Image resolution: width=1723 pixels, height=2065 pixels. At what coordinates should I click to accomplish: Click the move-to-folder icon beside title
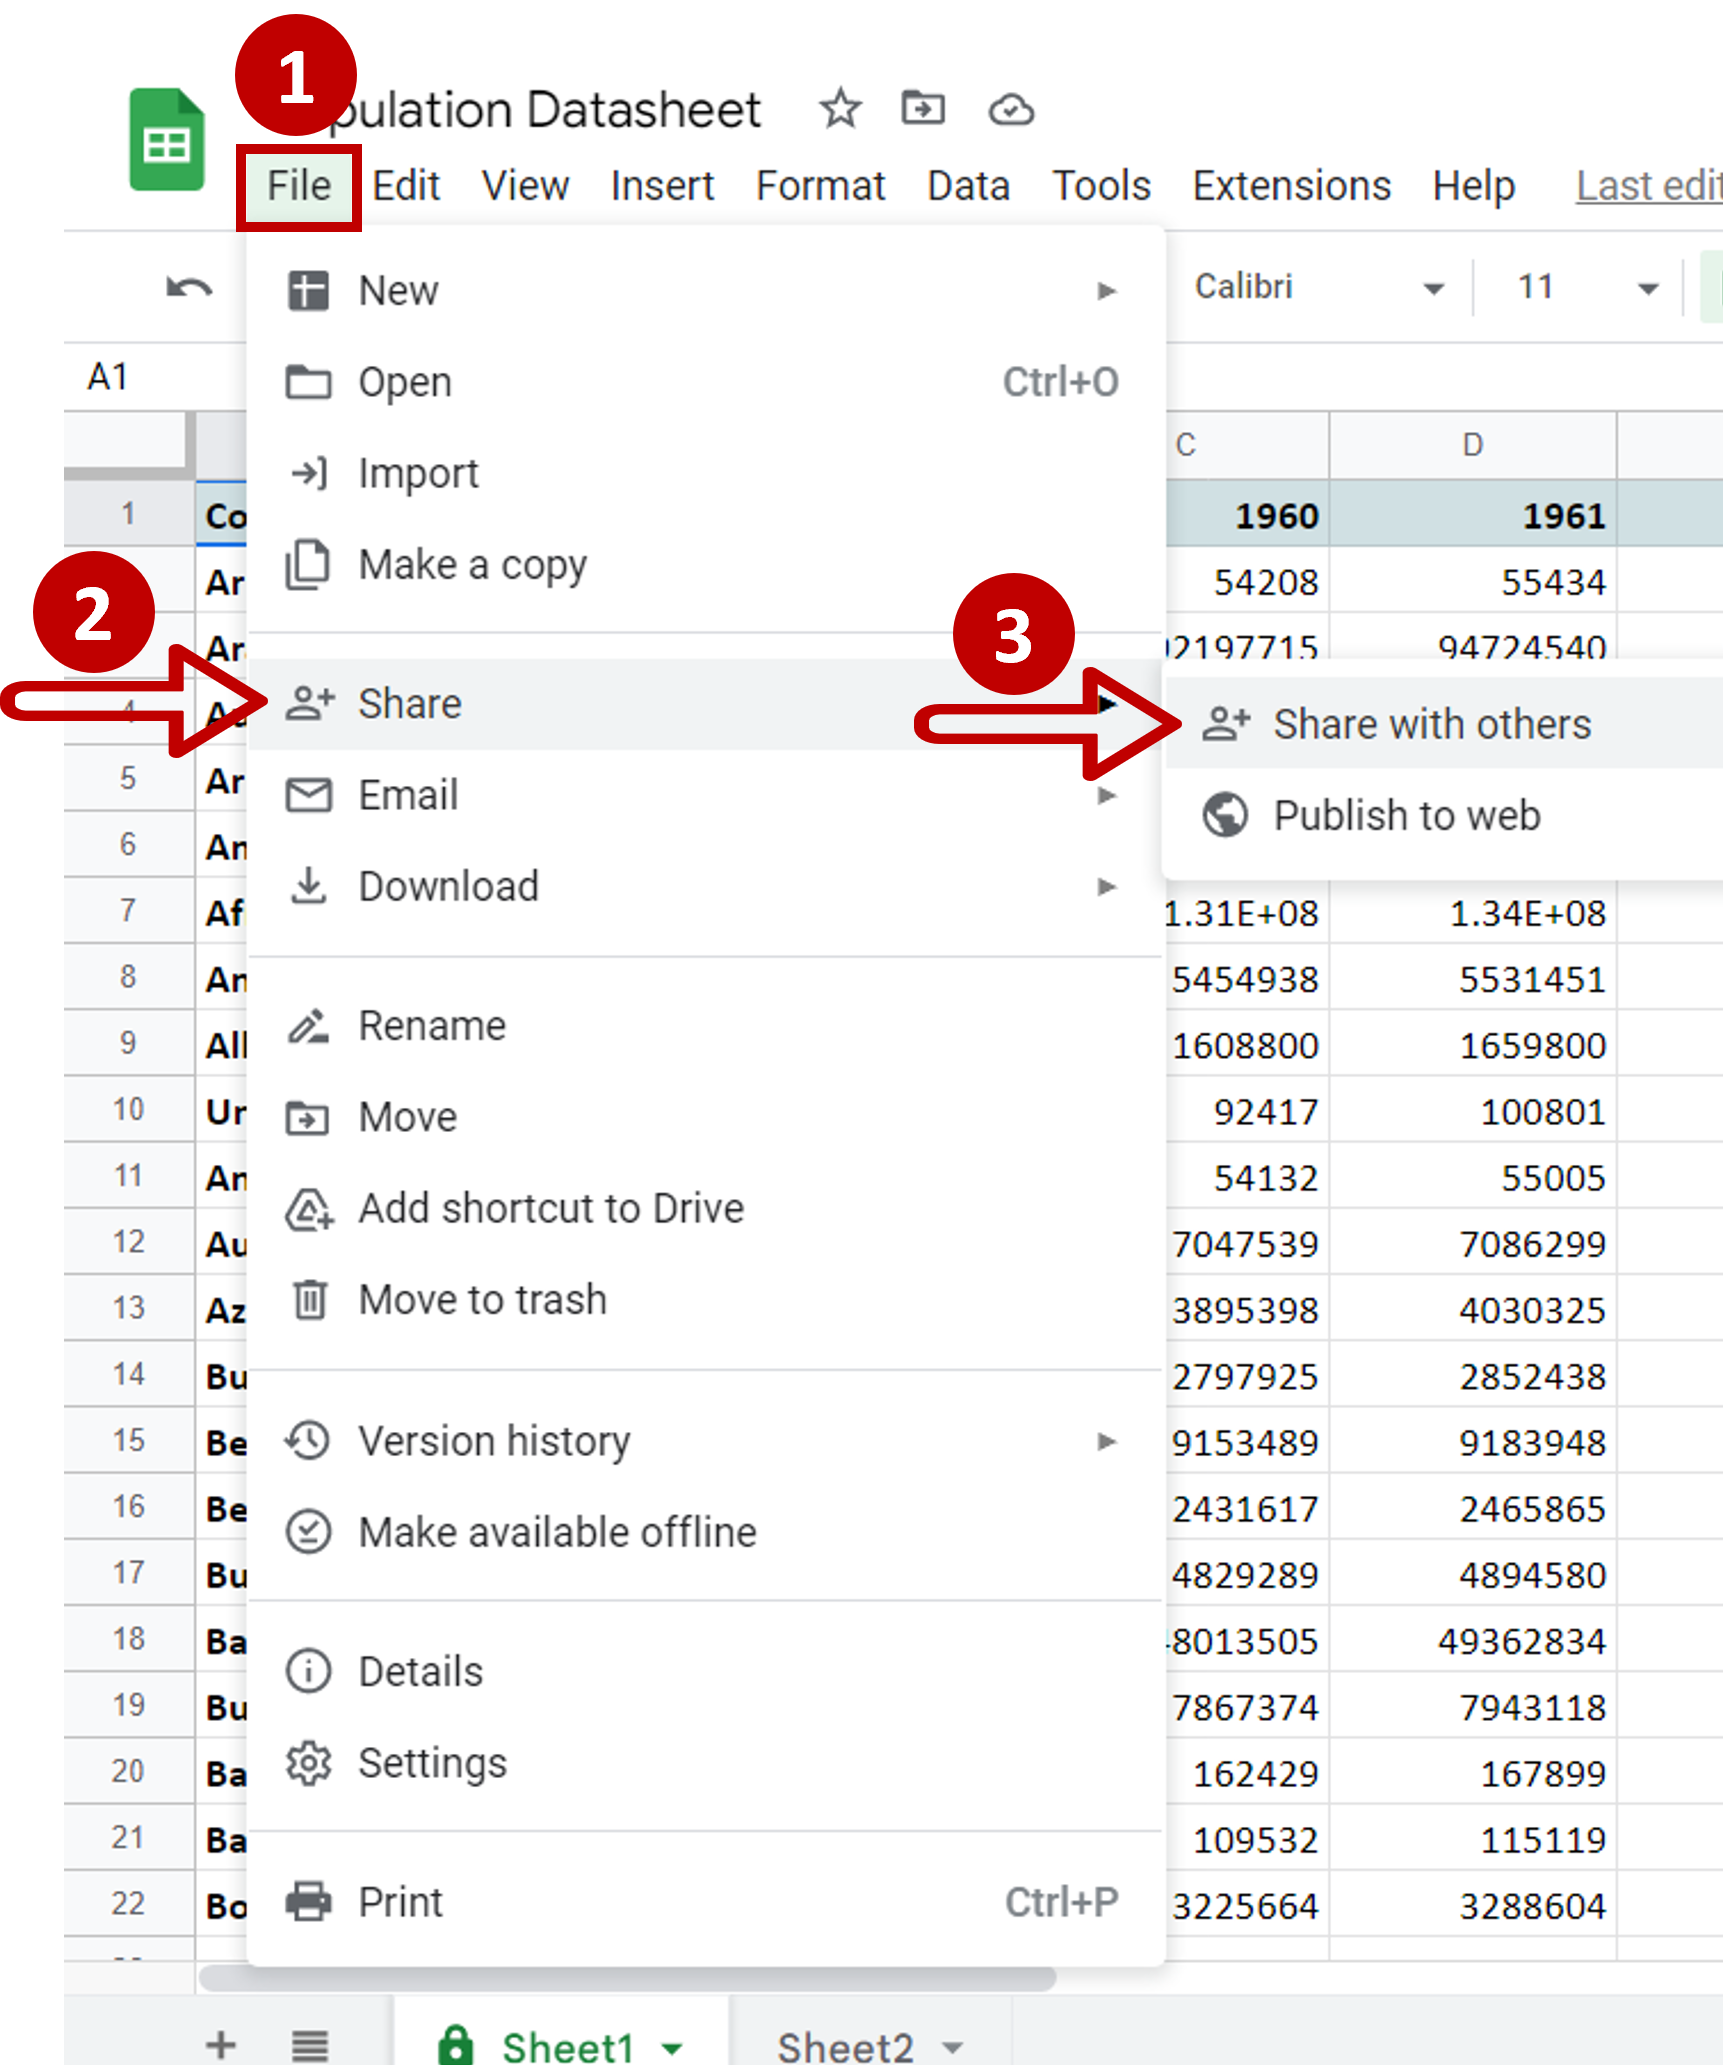[x=922, y=107]
